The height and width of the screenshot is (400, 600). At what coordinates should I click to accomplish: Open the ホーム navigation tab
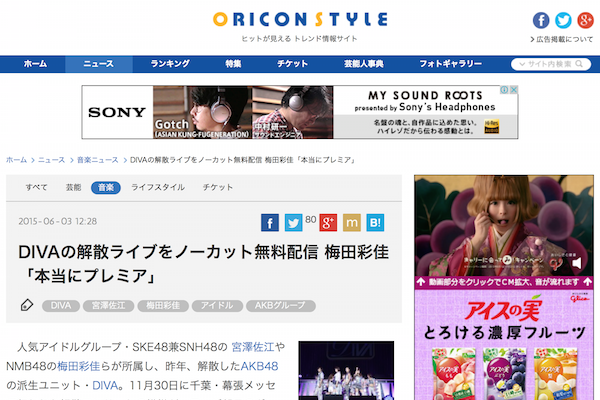tap(35, 64)
